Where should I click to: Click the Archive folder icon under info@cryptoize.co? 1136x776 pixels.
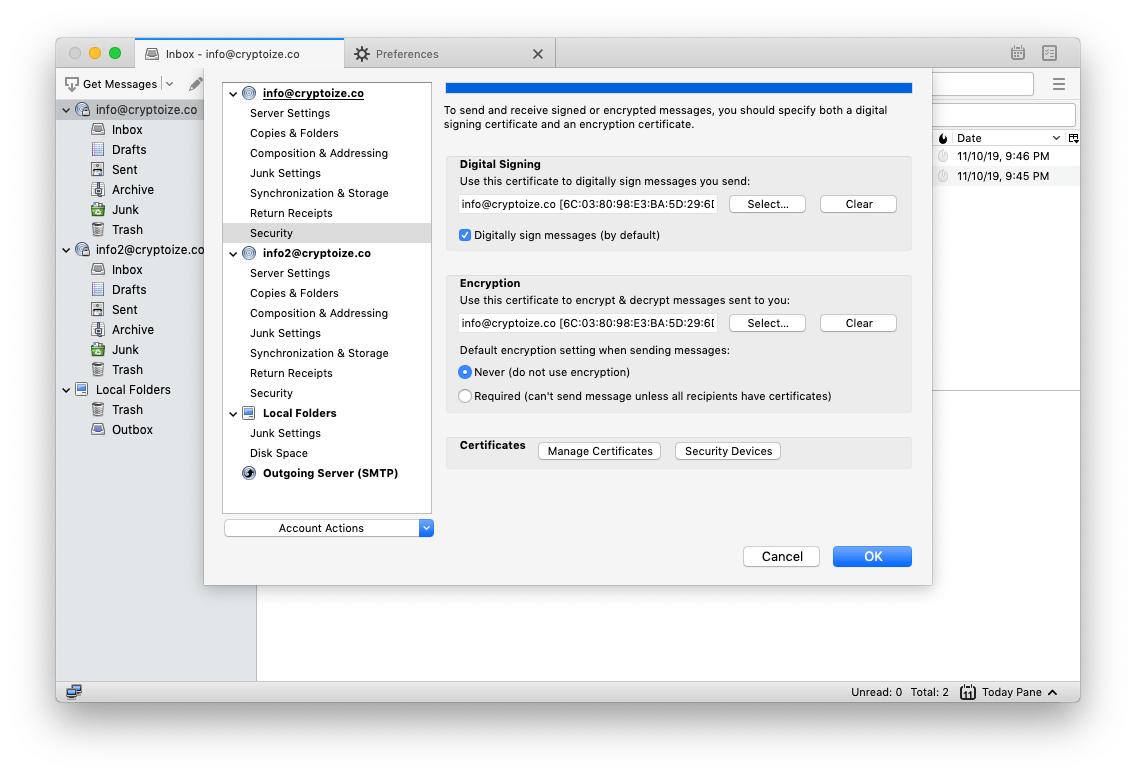(x=98, y=189)
